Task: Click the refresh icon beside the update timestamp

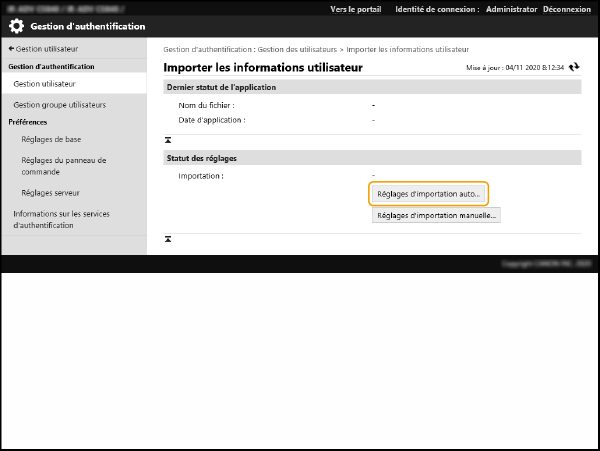Action: [x=575, y=67]
